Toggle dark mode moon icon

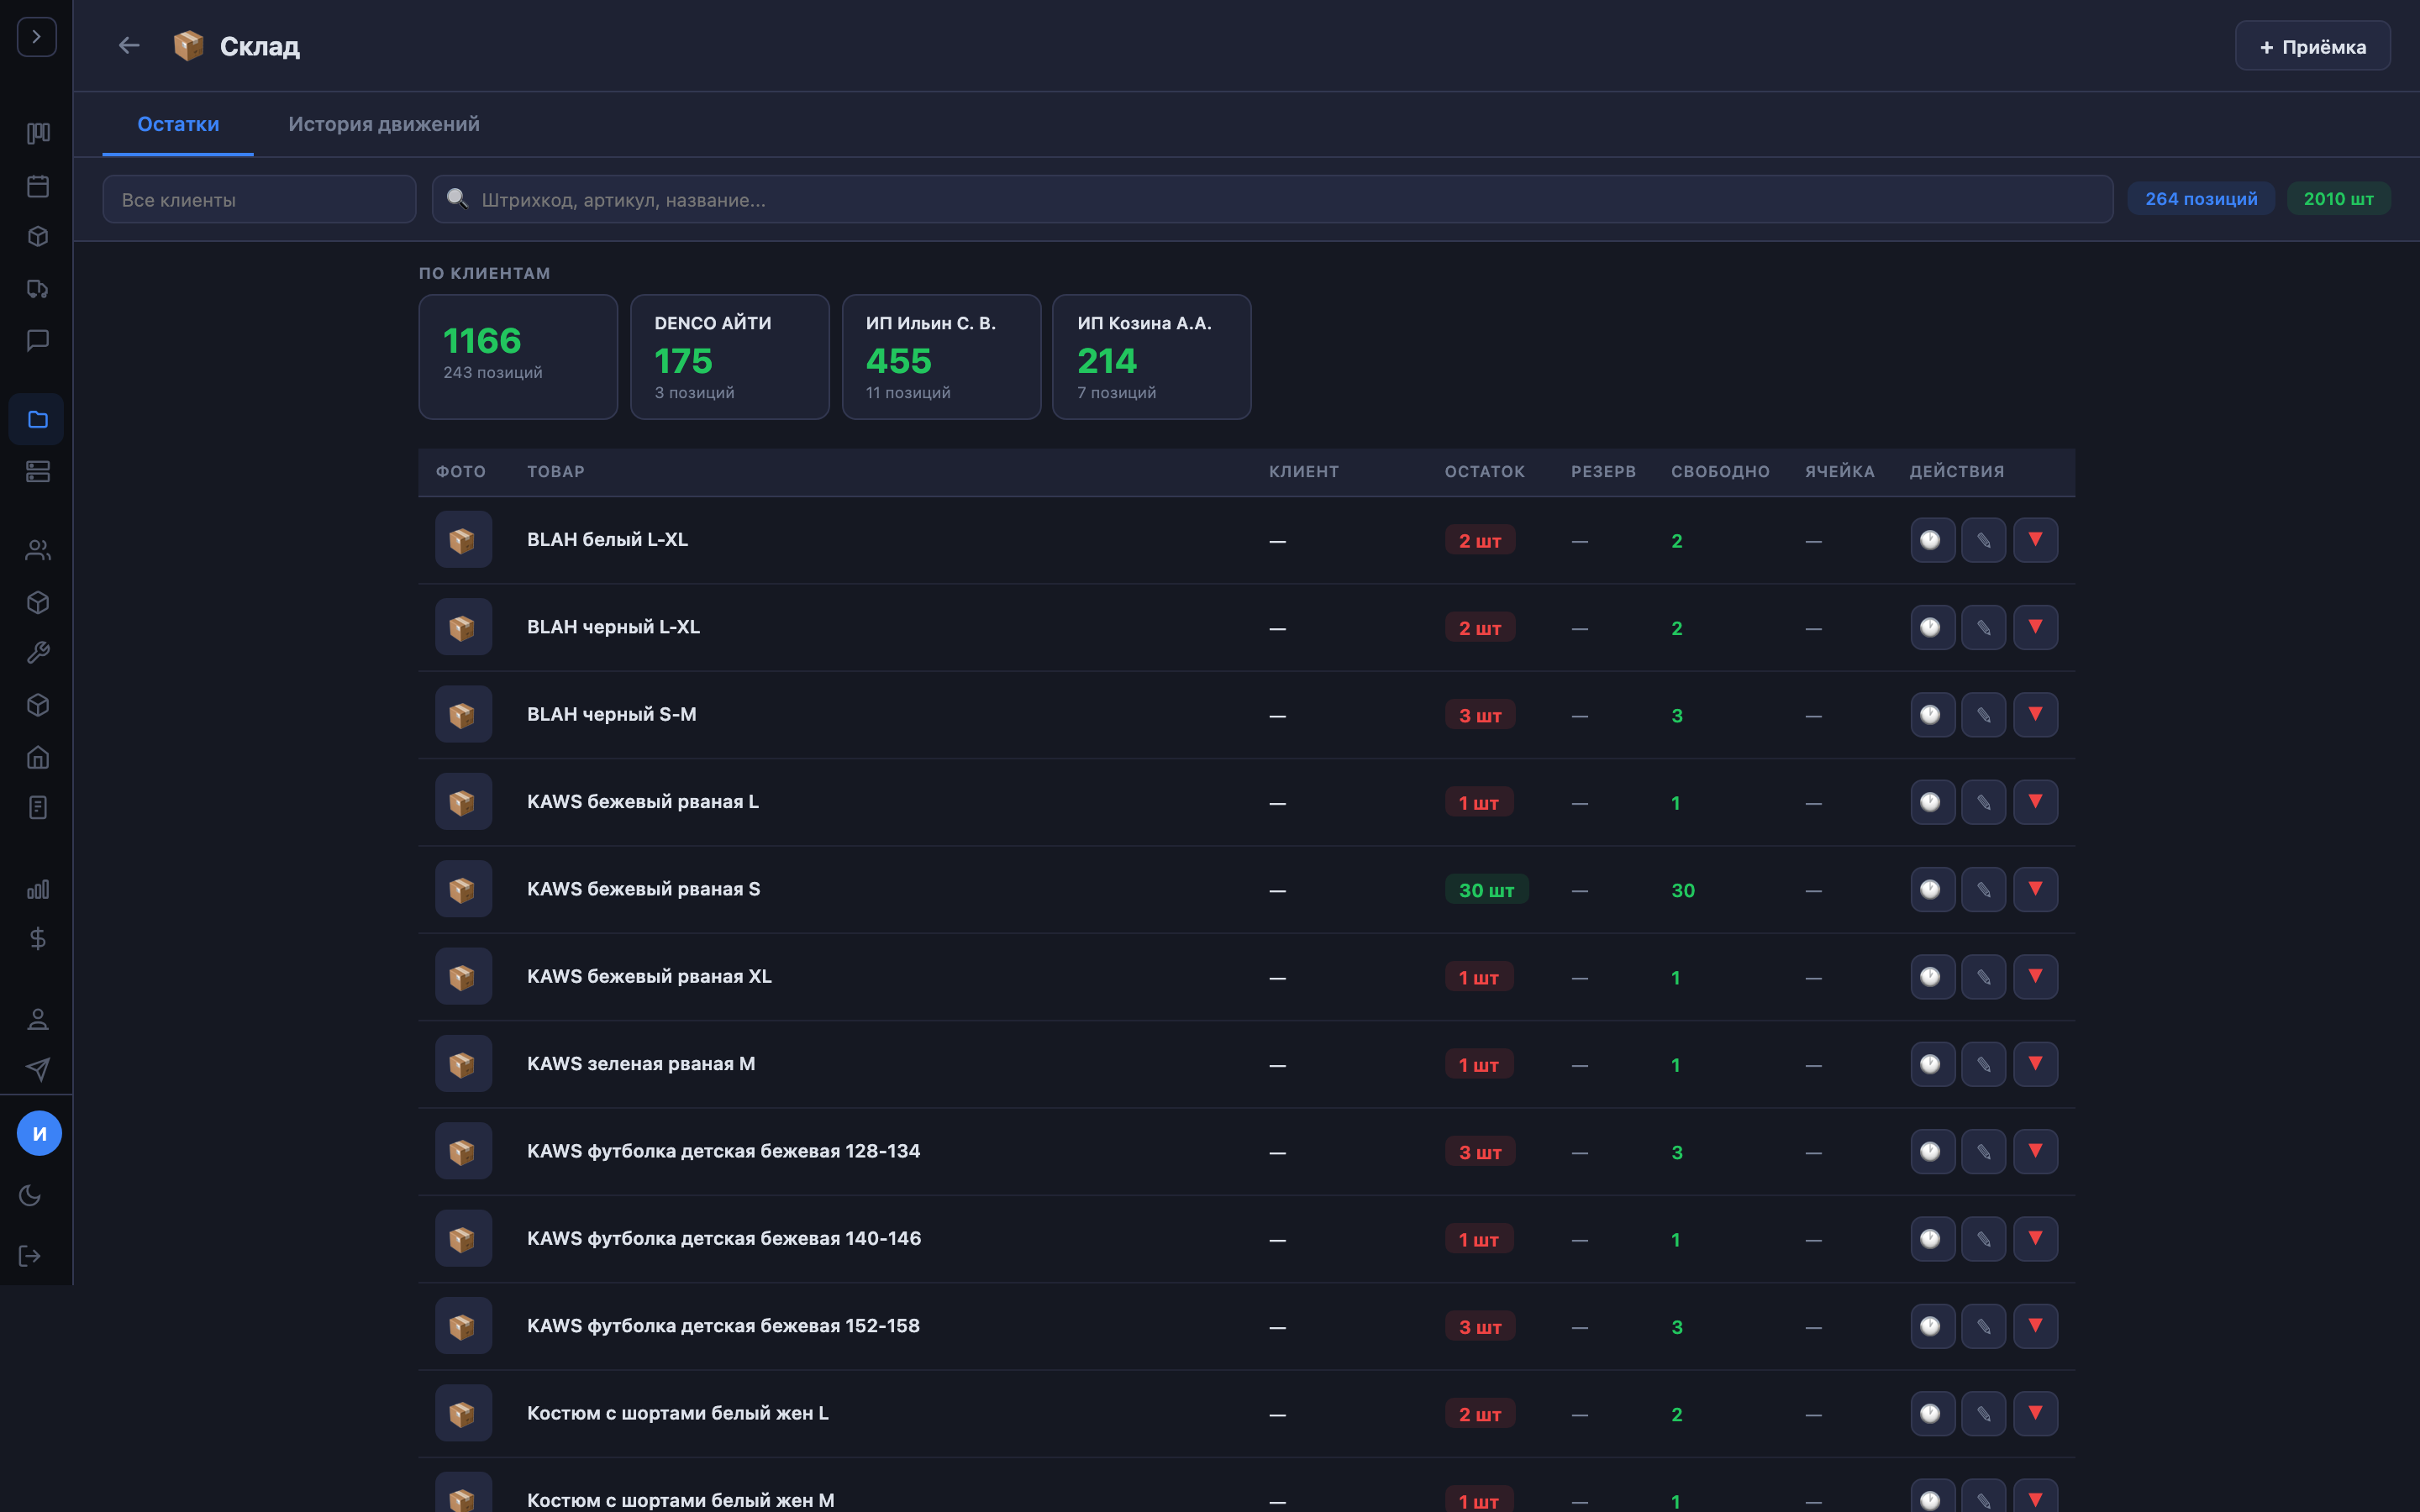(30, 1195)
